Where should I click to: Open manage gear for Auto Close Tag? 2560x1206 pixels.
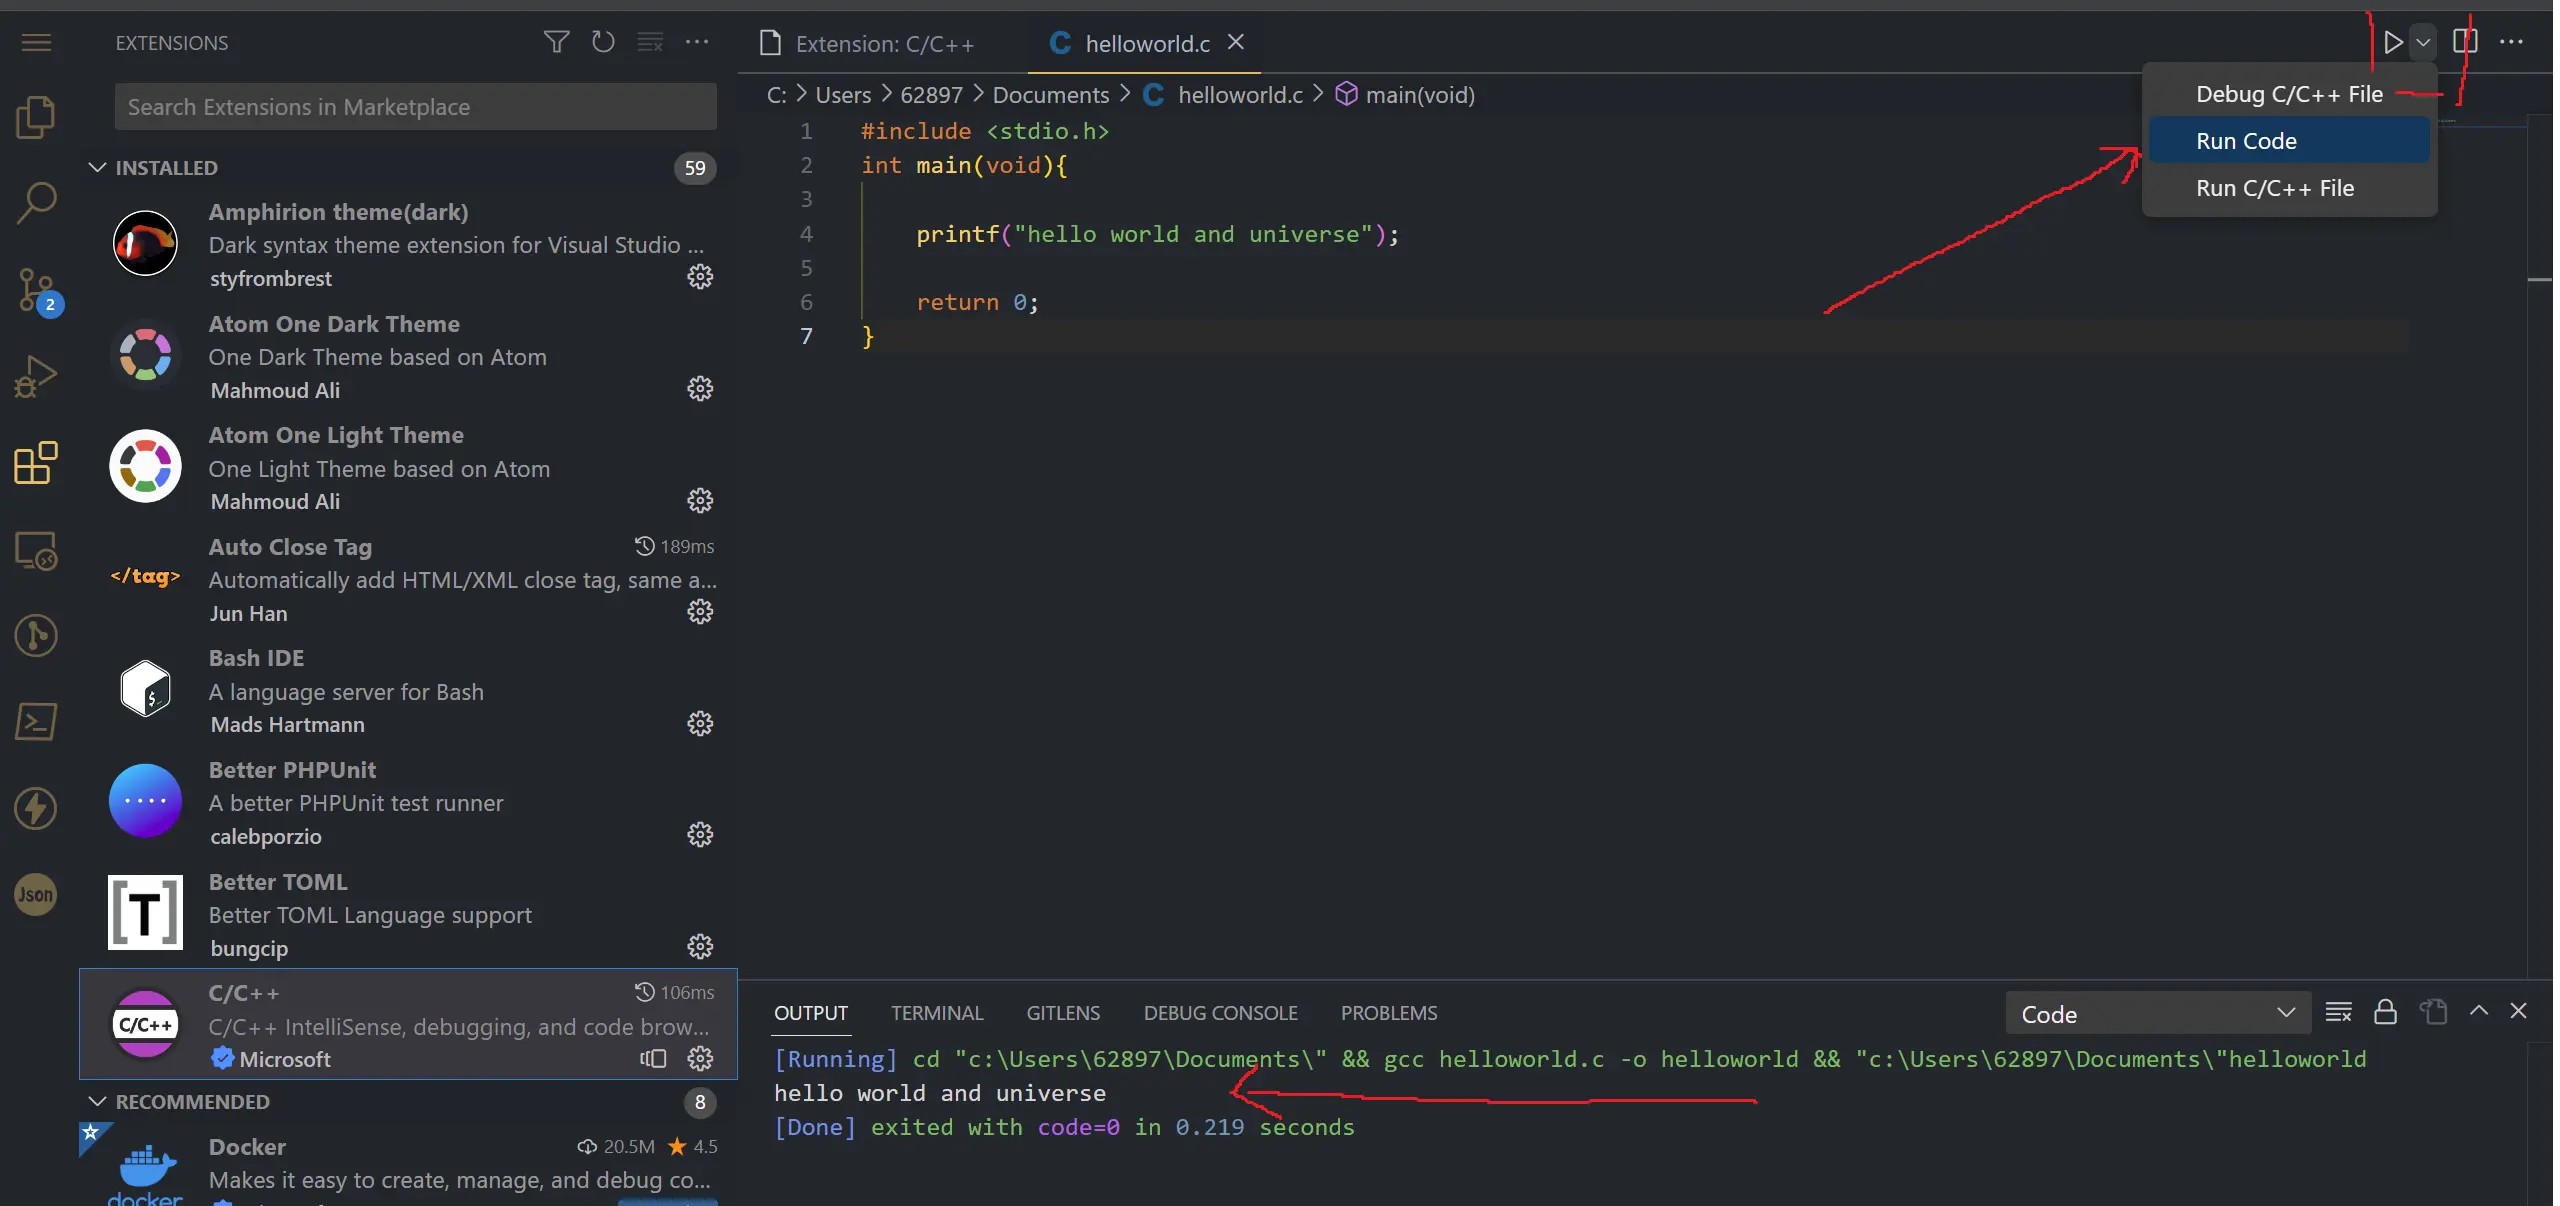tap(700, 612)
